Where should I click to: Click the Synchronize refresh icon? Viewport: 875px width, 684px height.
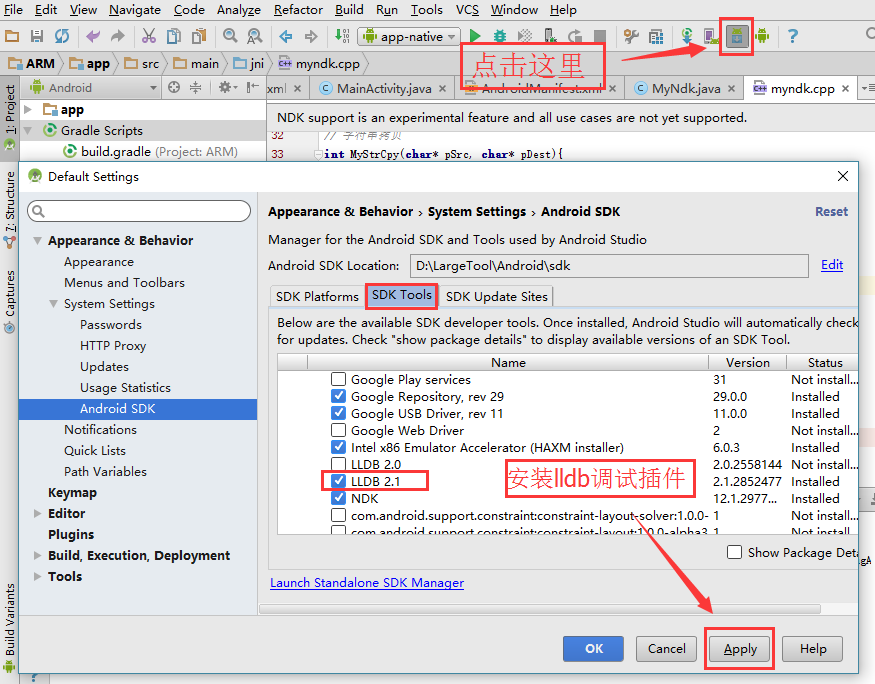(x=62, y=37)
